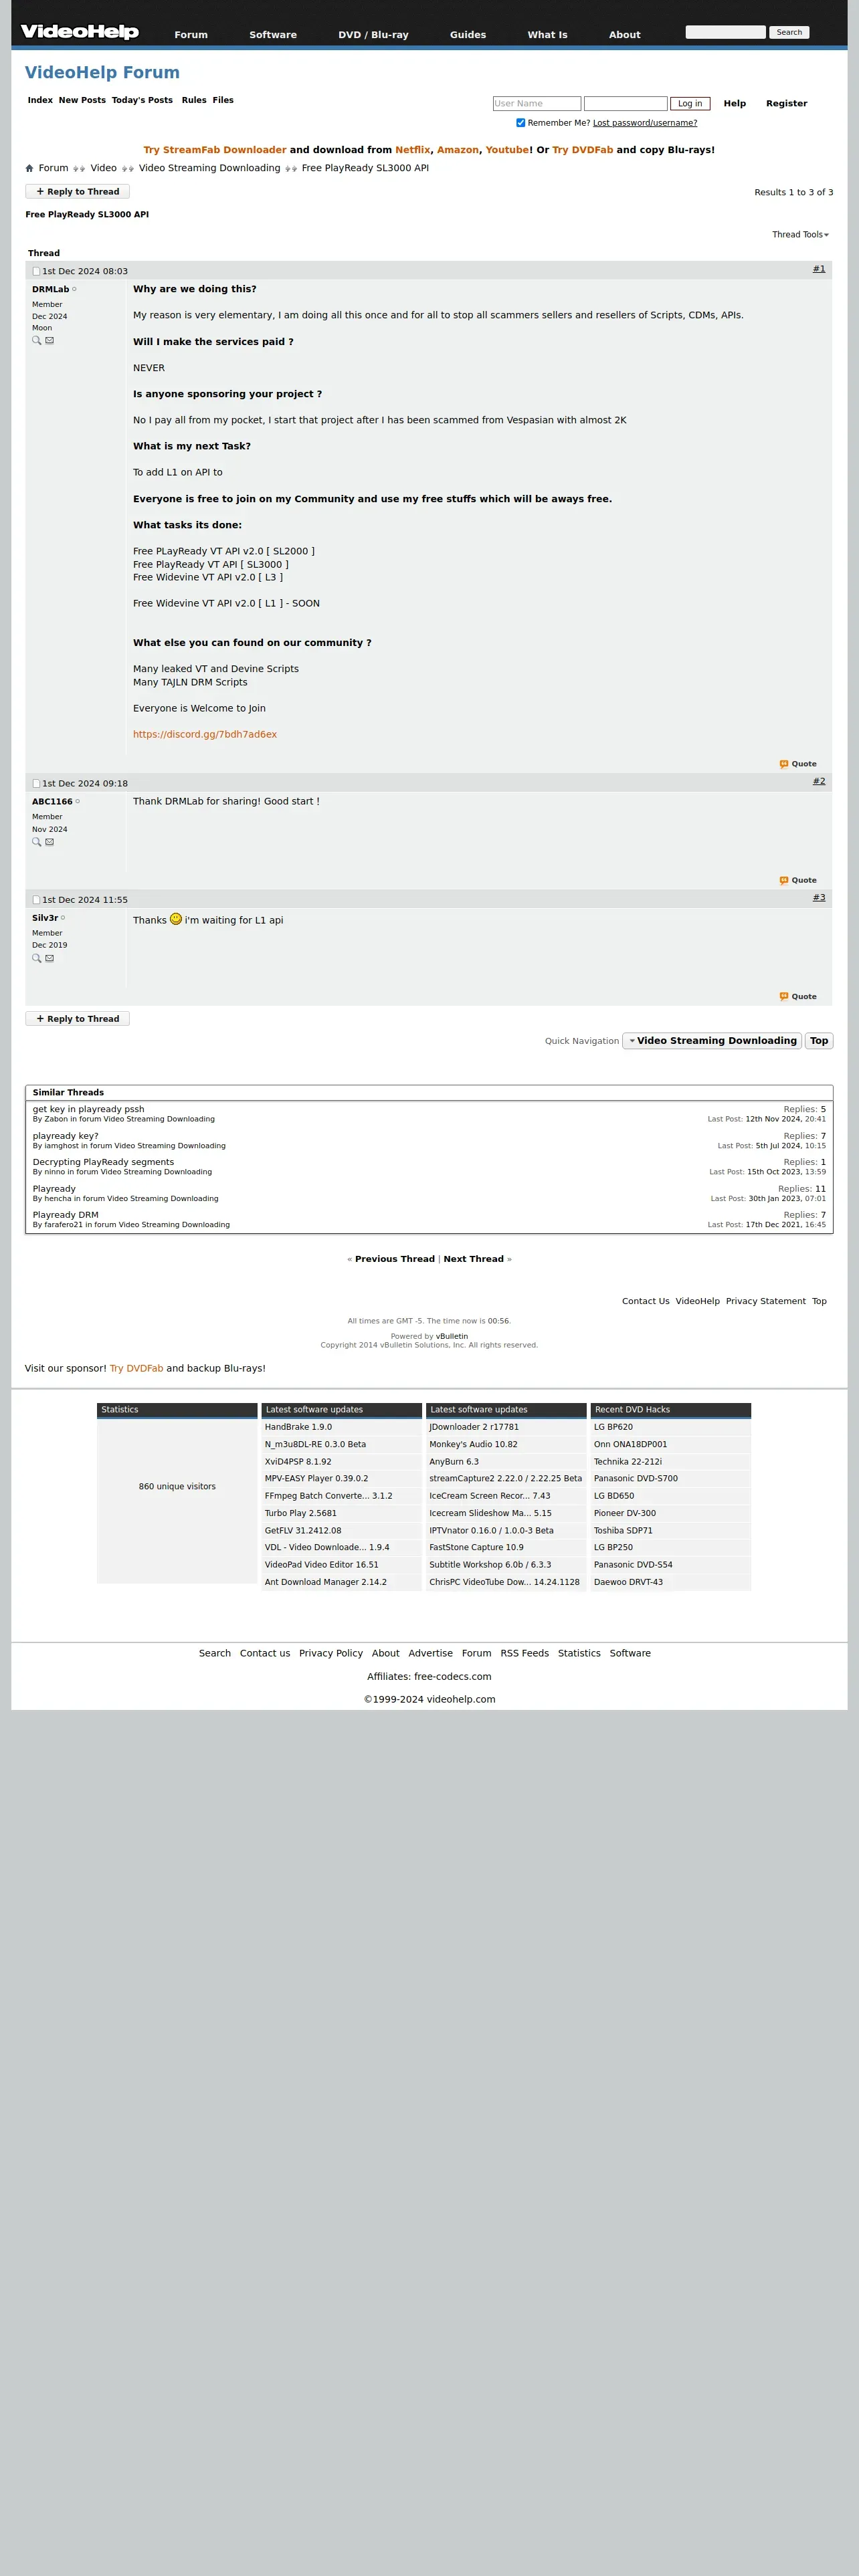
Task: Open the Software menu in top bar
Action: [273, 35]
